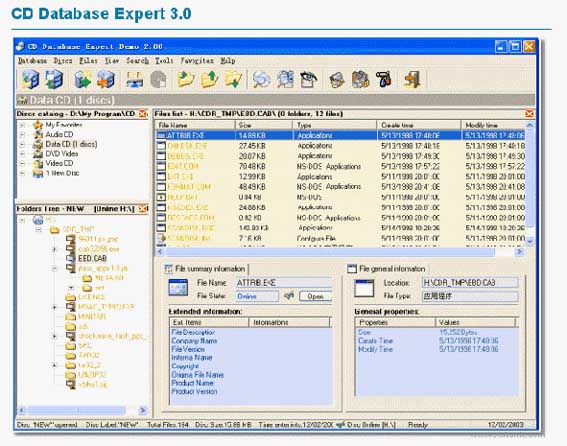Screen dimensions: 567x446
Task: Close the Folders Tree panel
Action: tap(143, 209)
